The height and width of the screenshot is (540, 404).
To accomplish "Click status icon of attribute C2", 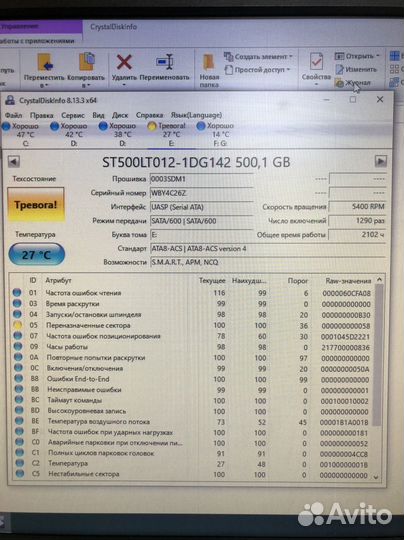I will (20, 464).
